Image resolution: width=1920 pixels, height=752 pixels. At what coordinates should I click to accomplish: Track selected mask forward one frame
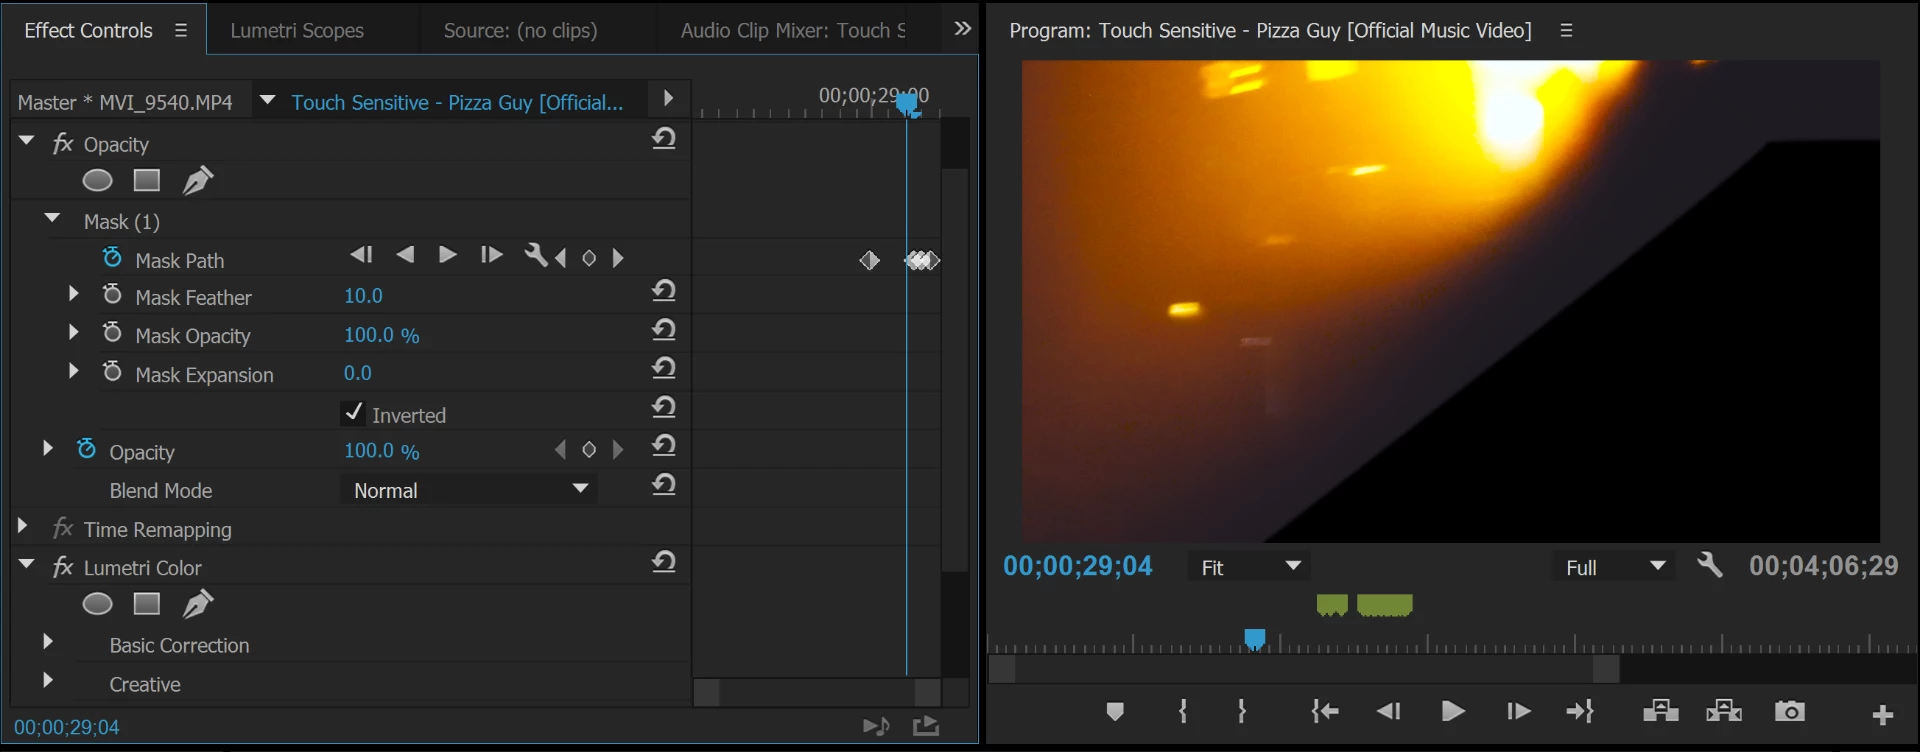[x=491, y=256]
